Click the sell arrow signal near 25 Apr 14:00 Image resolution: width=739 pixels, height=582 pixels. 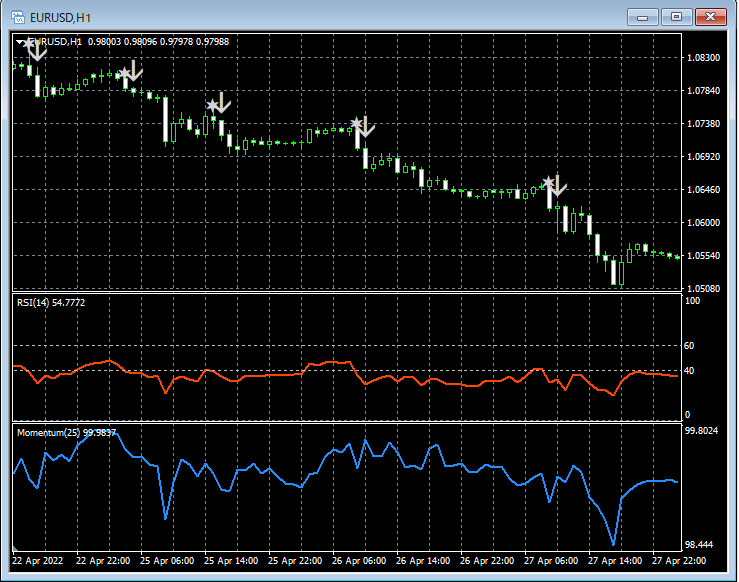pyautogui.click(x=223, y=102)
